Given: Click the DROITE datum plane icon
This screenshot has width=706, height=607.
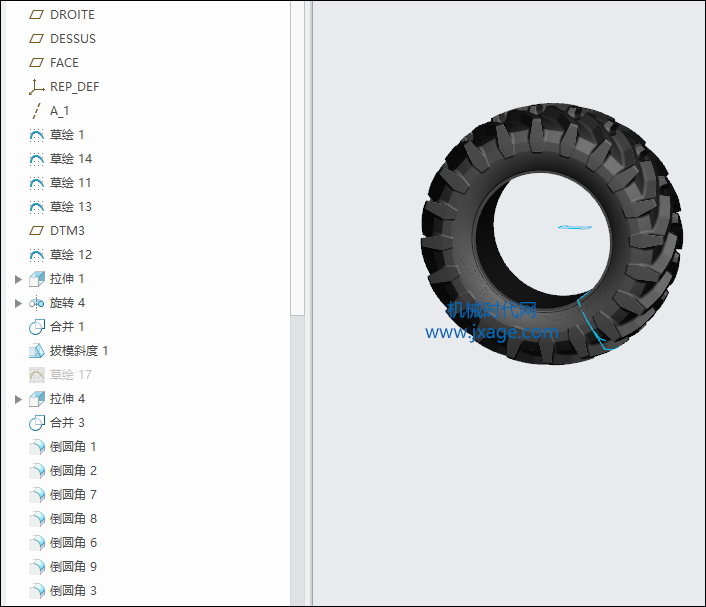Looking at the screenshot, I should 36,15.
